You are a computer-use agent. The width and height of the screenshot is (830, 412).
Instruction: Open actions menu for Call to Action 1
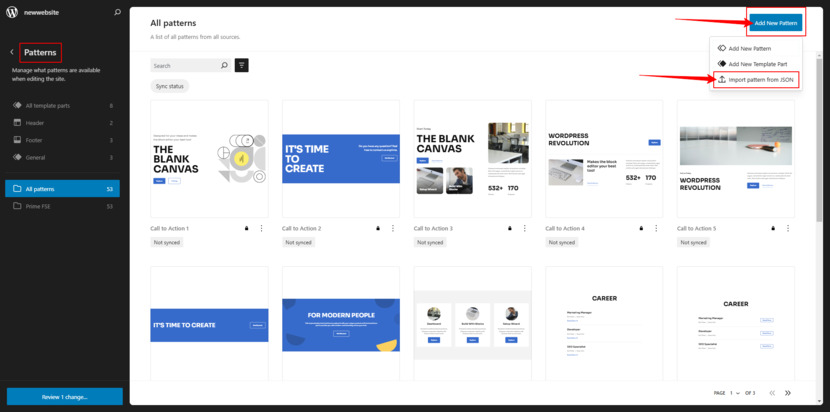261,228
